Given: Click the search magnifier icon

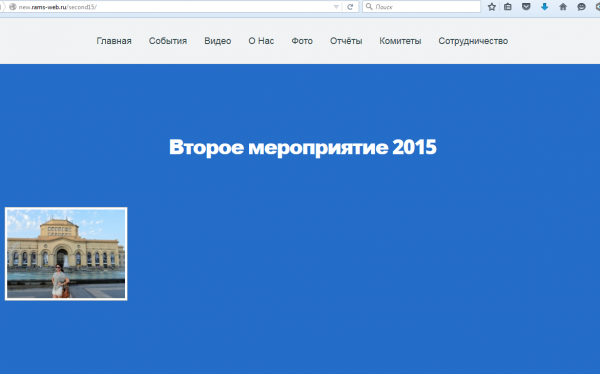Looking at the screenshot, I should pyautogui.click(x=369, y=7).
